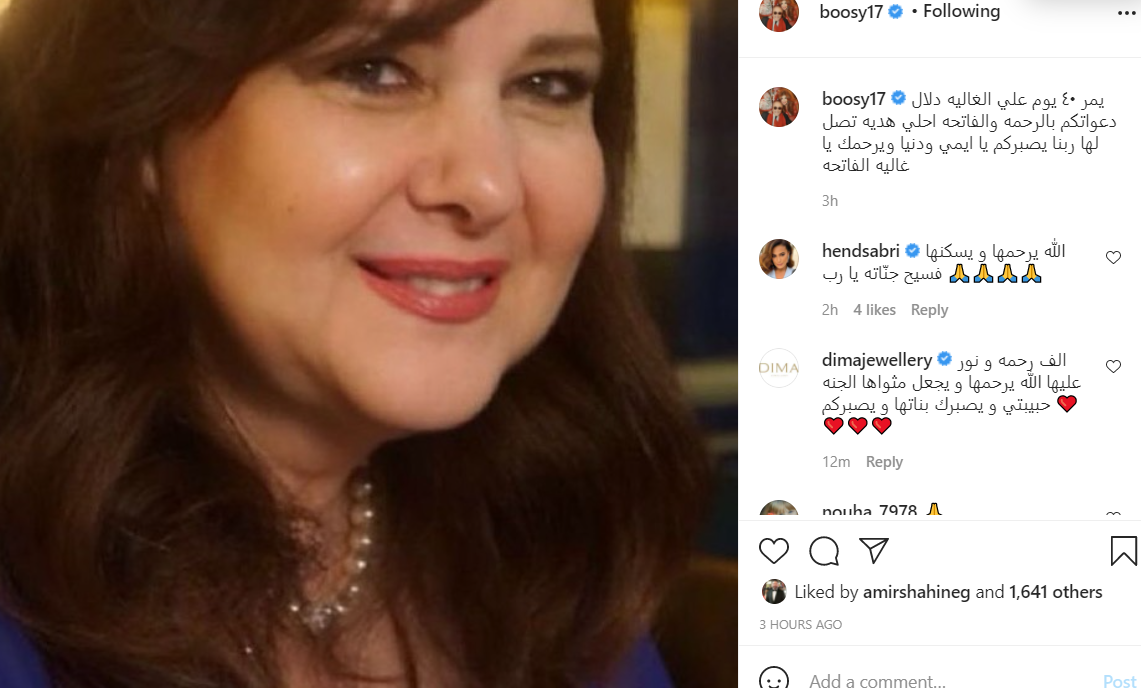1141x688 pixels.
Task: Open comments via the speech bubble icon
Action: click(x=824, y=551)
